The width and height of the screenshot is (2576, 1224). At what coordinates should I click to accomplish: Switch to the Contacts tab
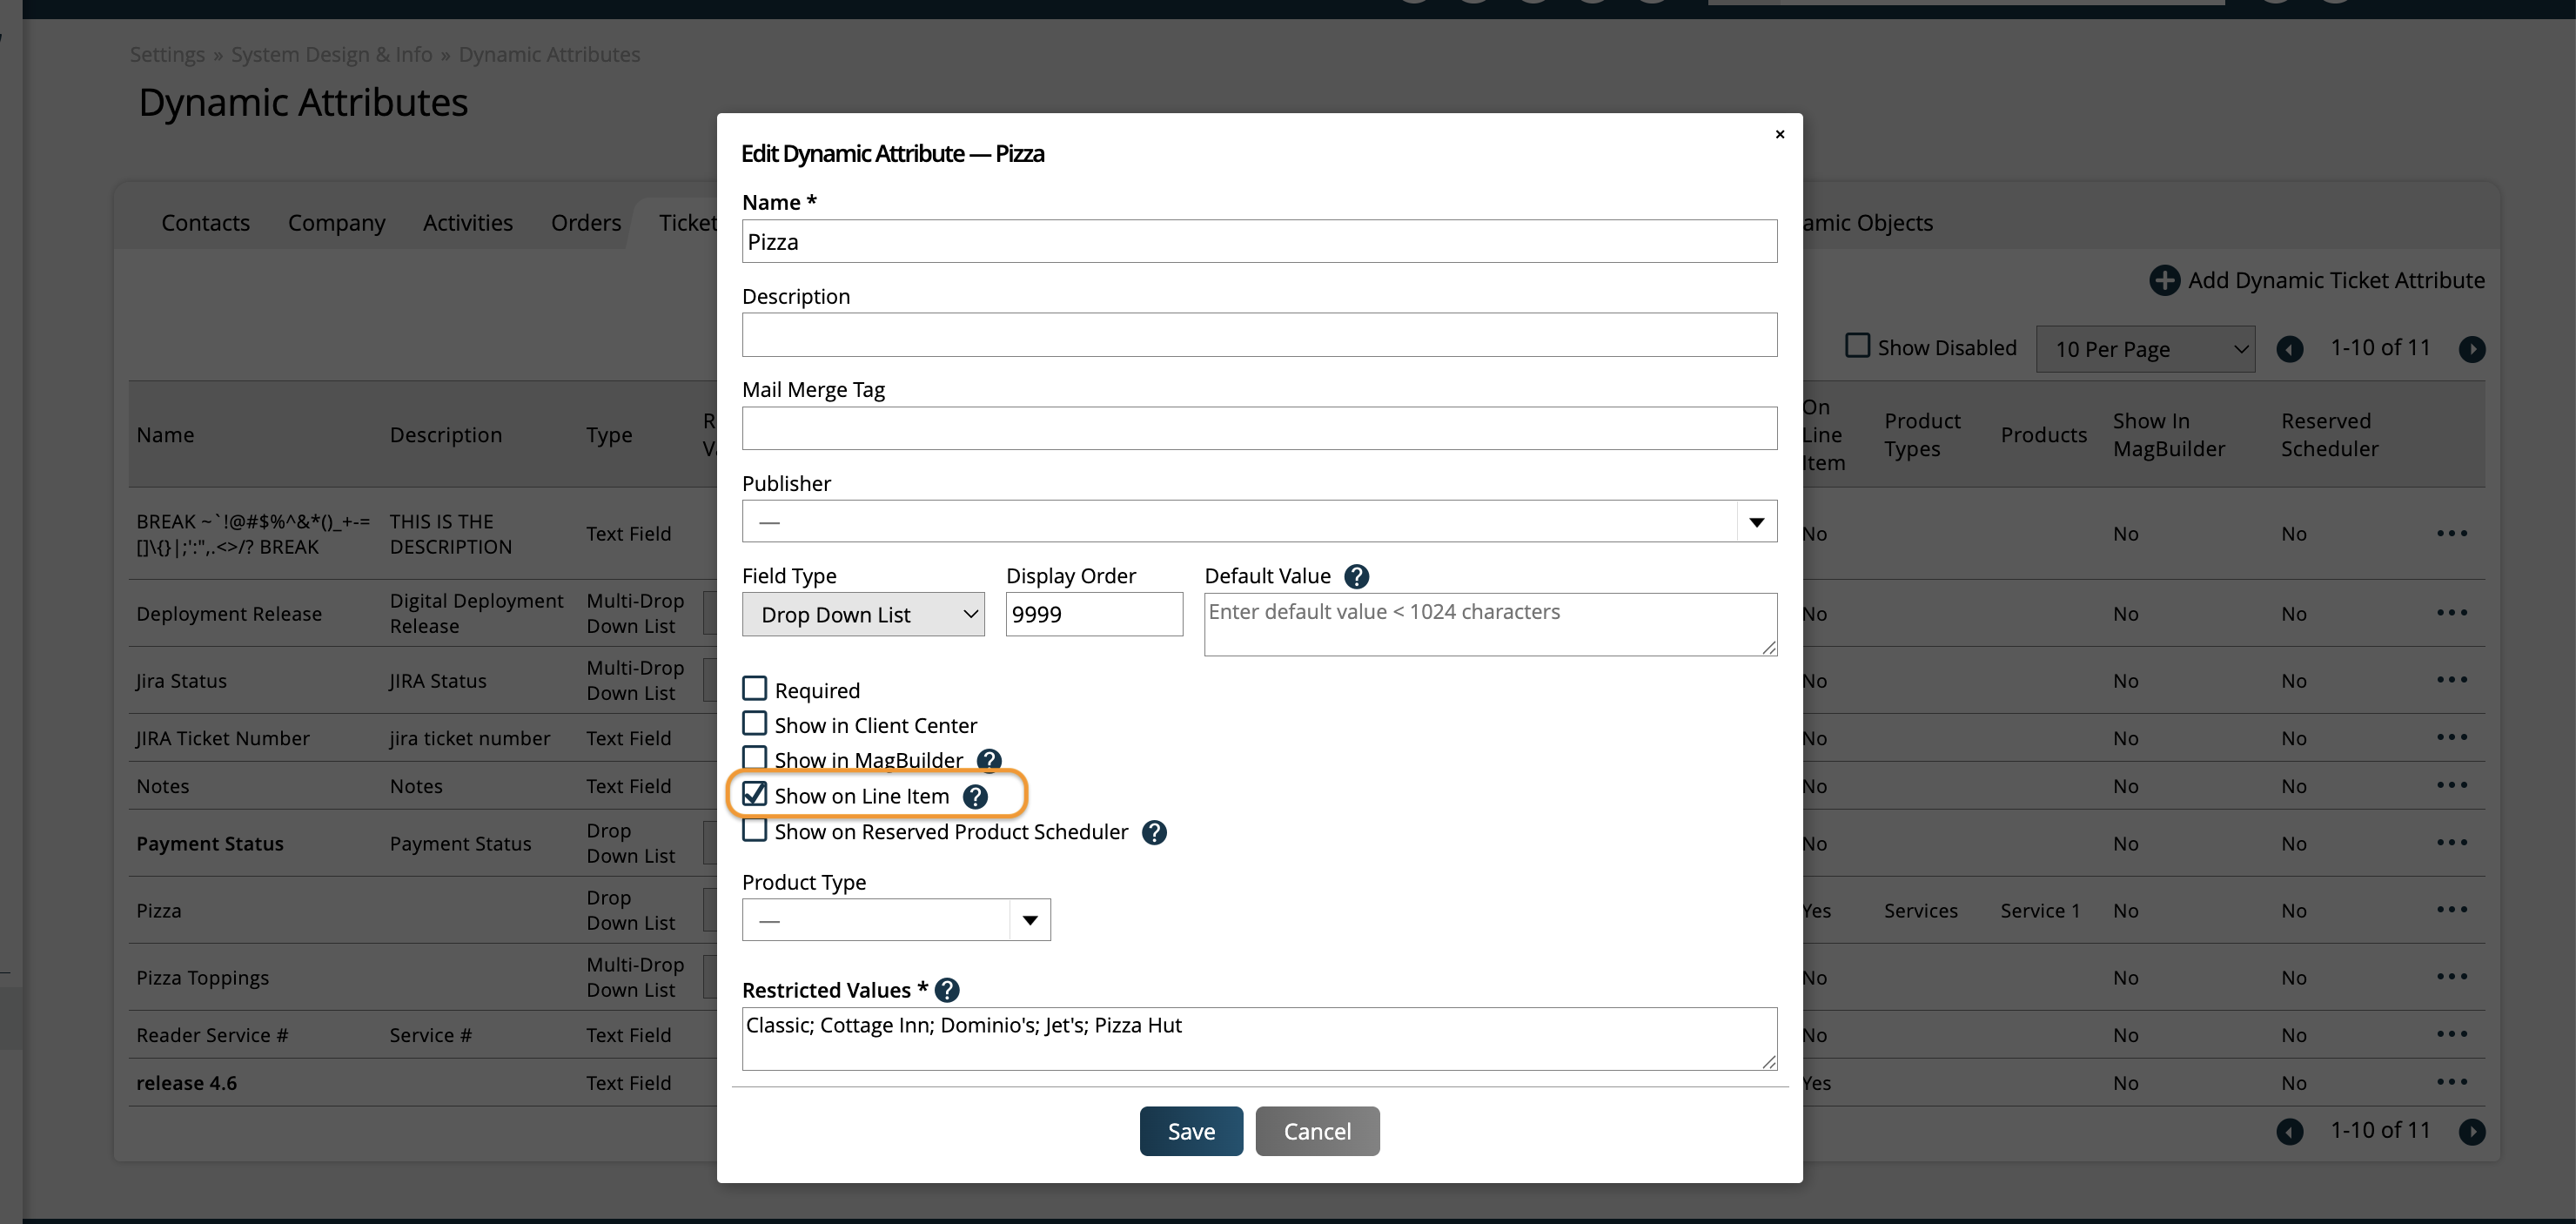(205, 223)
